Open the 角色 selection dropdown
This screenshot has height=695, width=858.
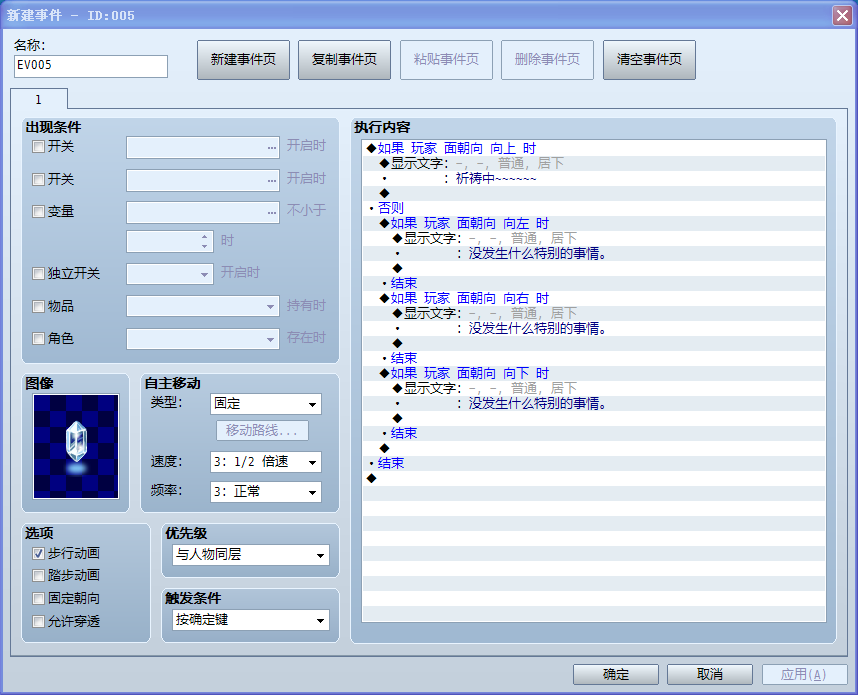(202, 339)
